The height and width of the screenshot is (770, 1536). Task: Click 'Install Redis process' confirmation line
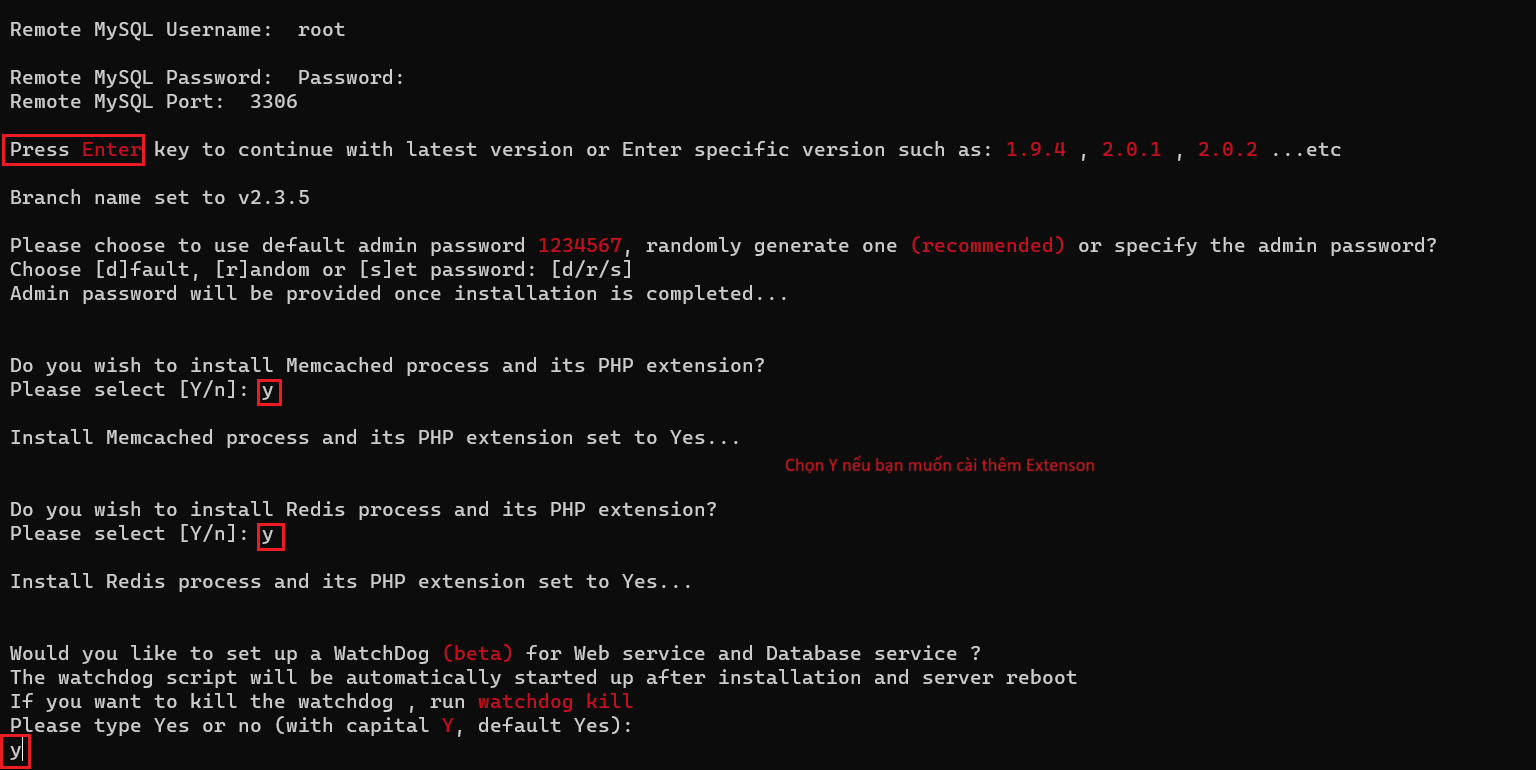click(x=351, y=582)
